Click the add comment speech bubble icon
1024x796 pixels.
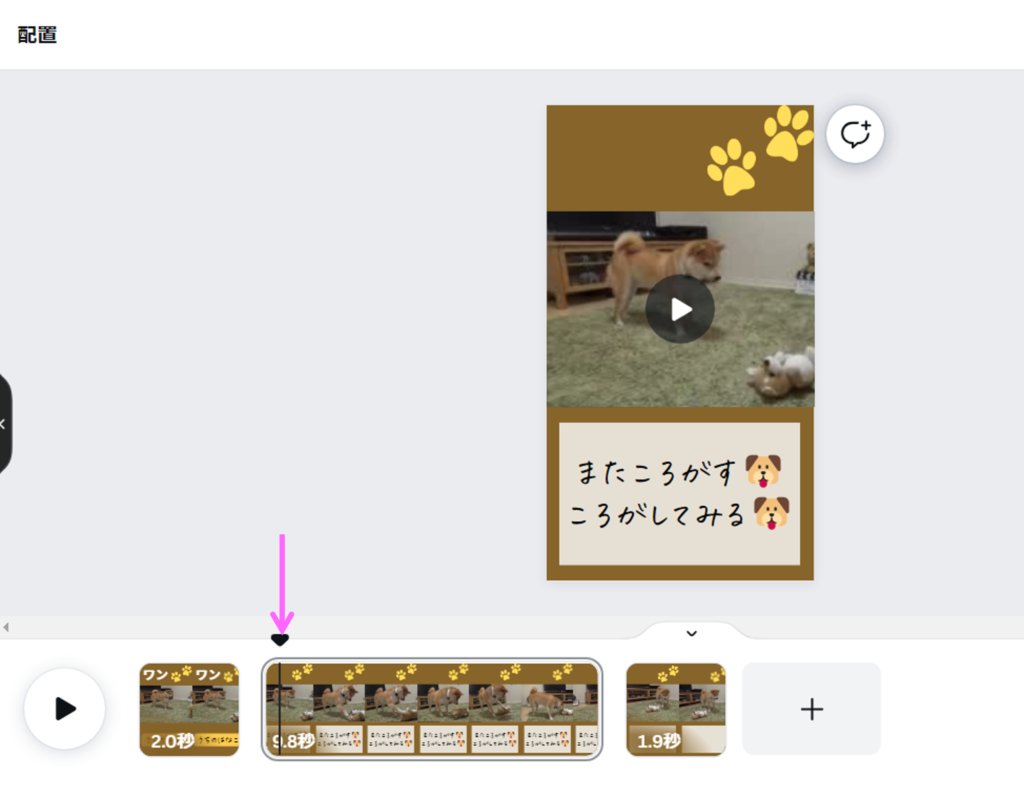(x=855, y=134)
